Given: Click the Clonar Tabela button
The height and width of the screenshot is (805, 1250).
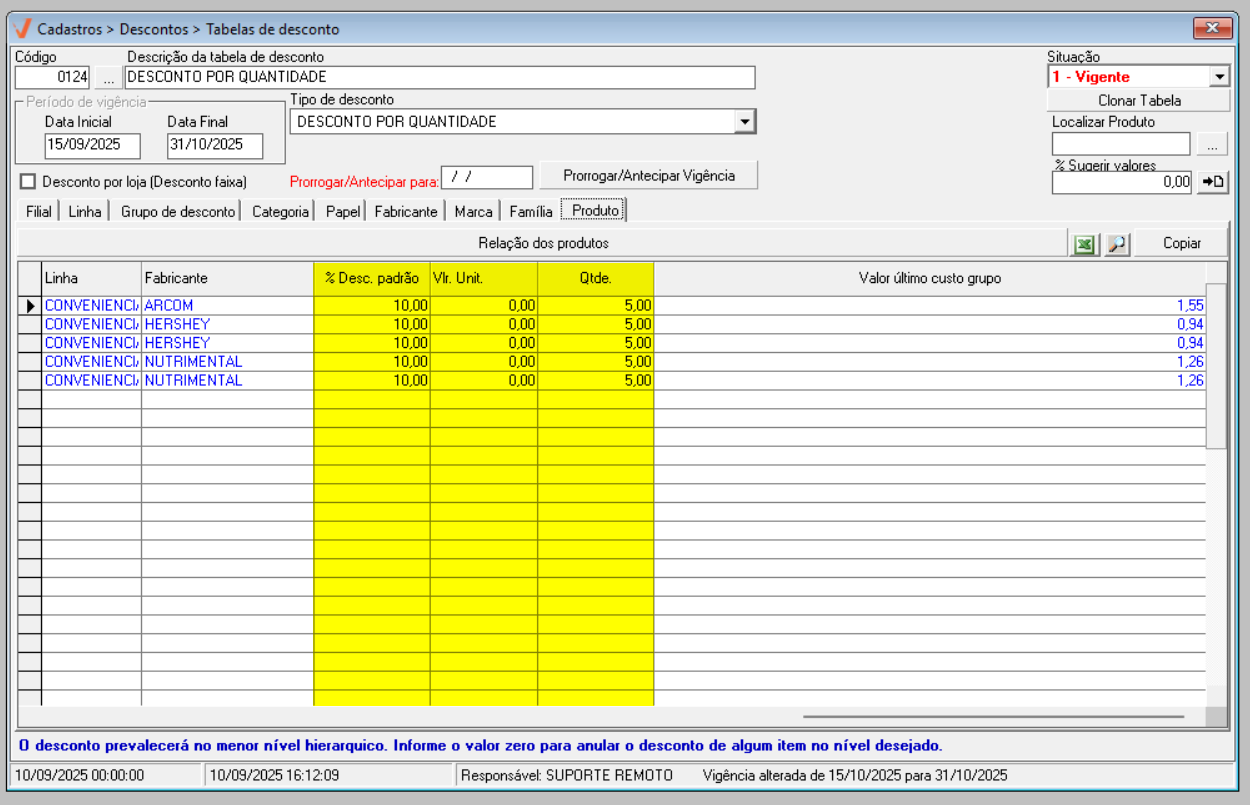Looking at the screenshot, I should click(x=1139, y=100).
